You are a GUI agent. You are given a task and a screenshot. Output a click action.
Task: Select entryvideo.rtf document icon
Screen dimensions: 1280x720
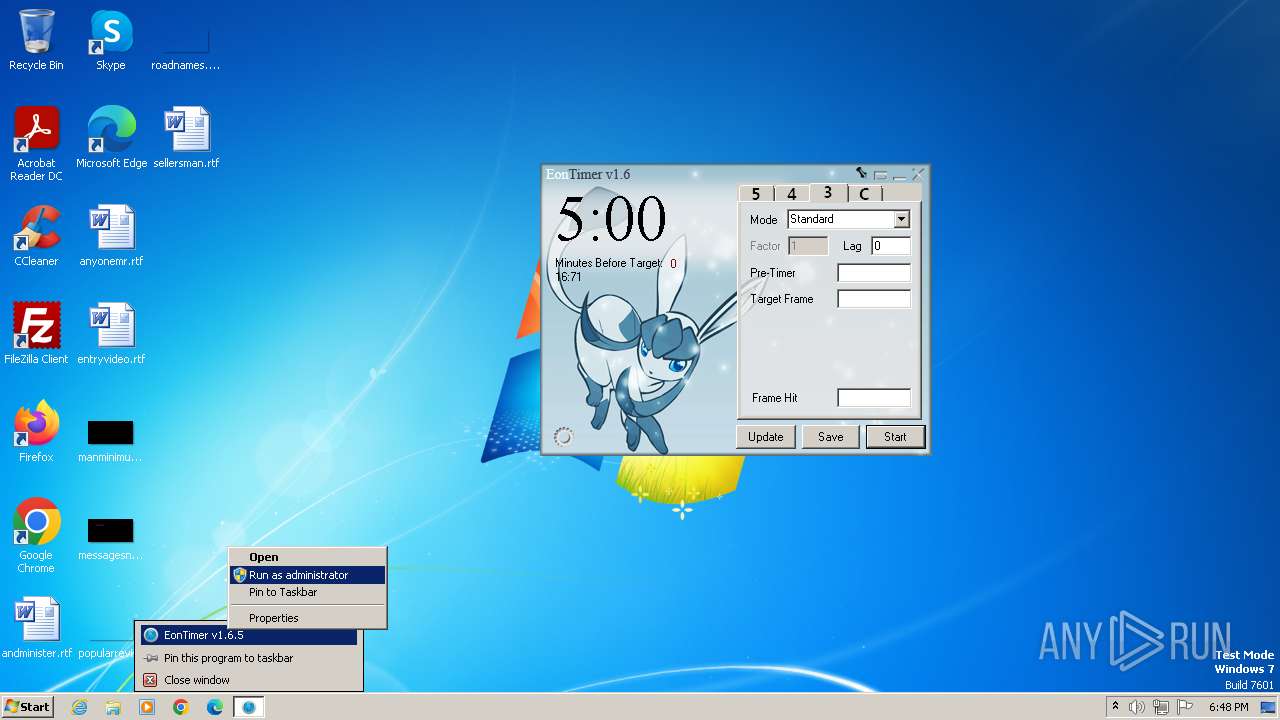pyautogui.click(x=111, y=334)
